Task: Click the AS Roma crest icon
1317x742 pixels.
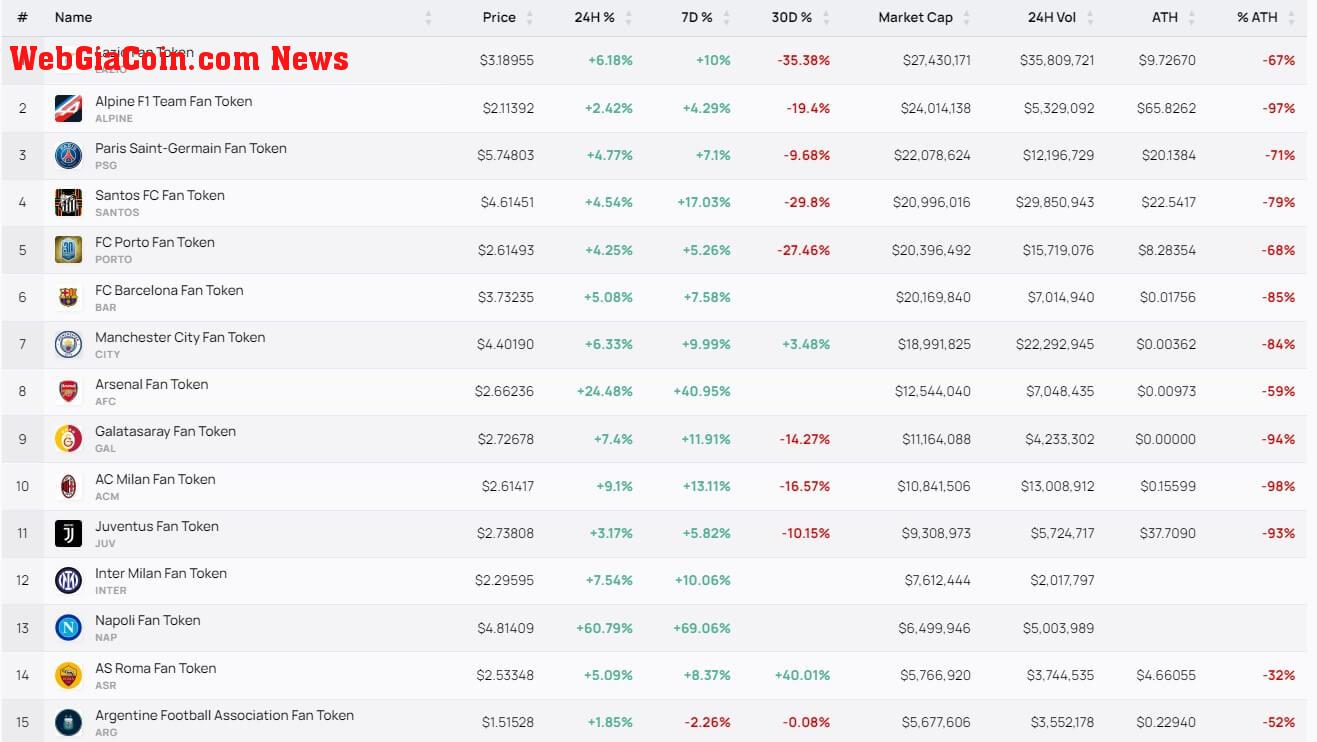Action: coord(68,675)
